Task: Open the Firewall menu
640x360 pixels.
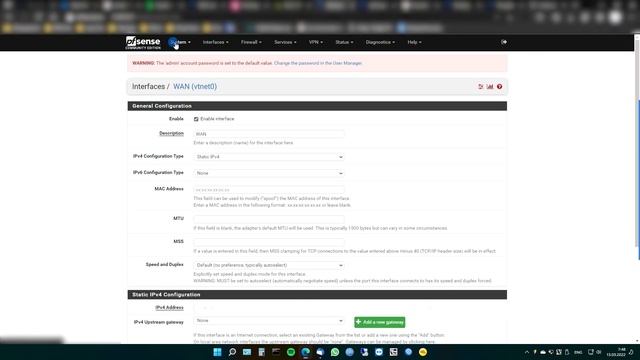Action: [251, 42]
